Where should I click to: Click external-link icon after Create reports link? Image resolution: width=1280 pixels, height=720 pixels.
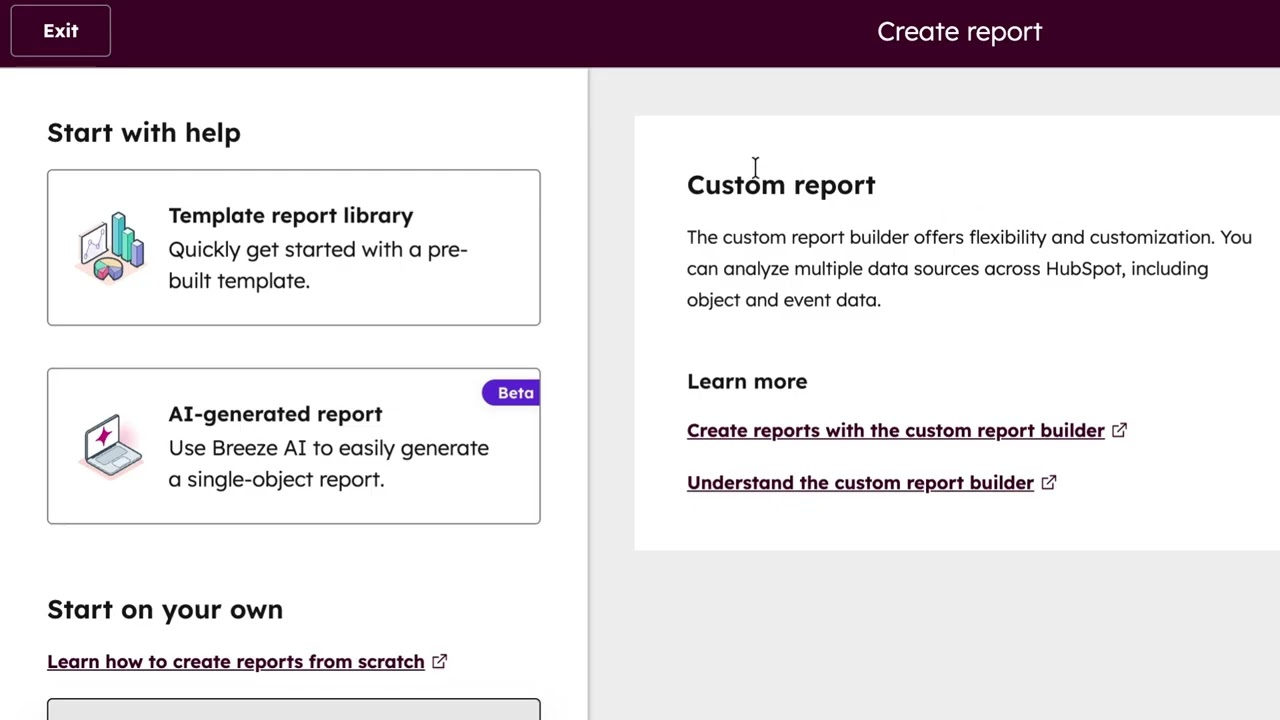tap(1119, 431)
